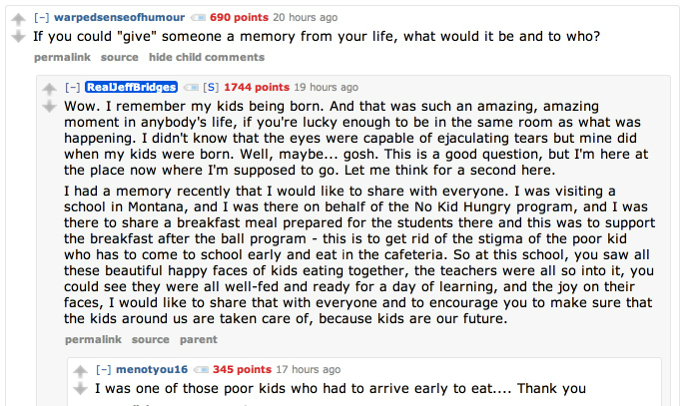
Task: Upvote RealJeffBridges' reply
Action: click(50, 89)
